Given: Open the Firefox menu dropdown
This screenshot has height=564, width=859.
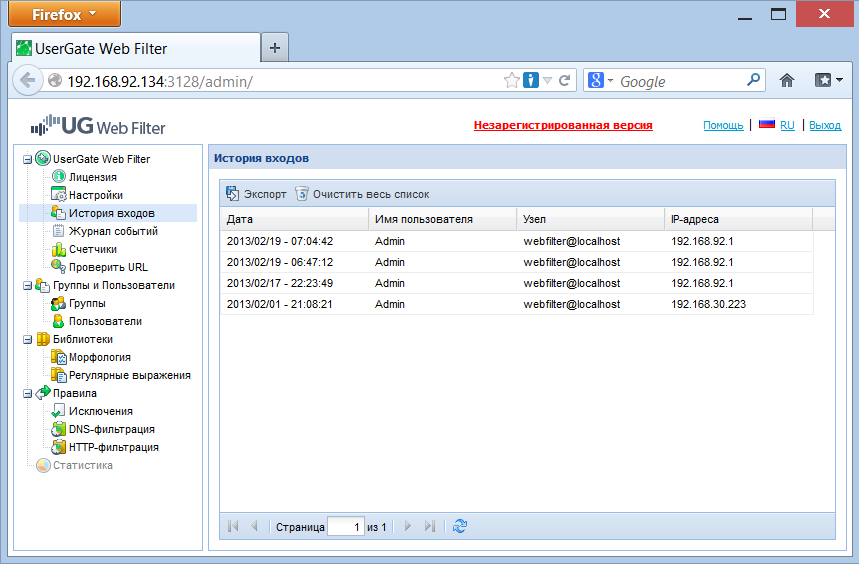Looking at the screenshot, I should 65,14.
